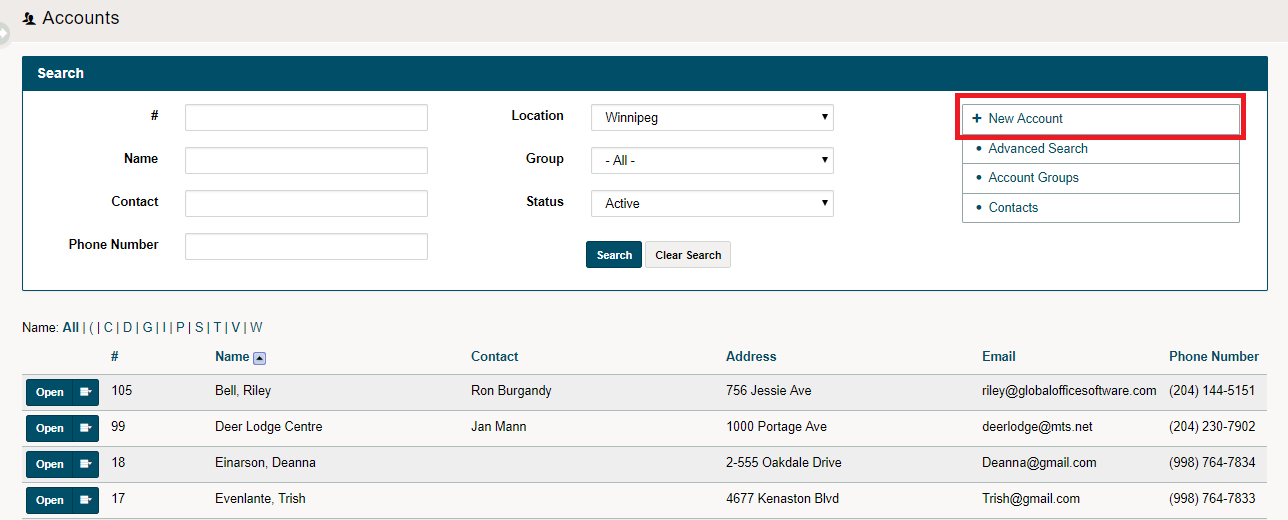Click contact Ron Burgandy
The width and height of the screenshot is (1288, 520).
(511, 391)
